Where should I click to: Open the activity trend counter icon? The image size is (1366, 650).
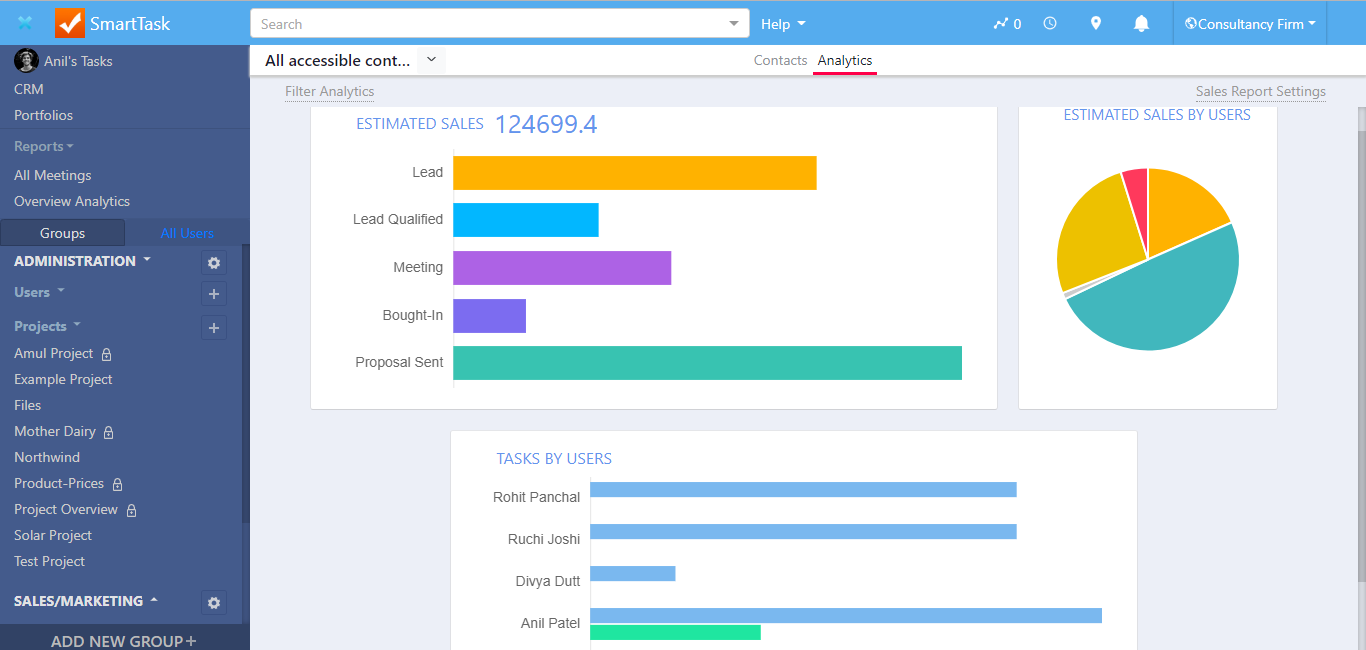tap(1007, 24)
